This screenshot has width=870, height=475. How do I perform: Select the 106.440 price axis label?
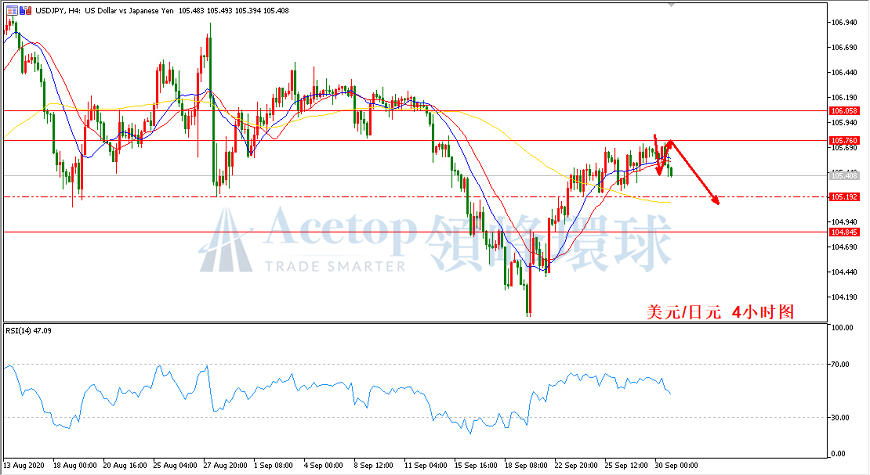(x=844, y=73)
